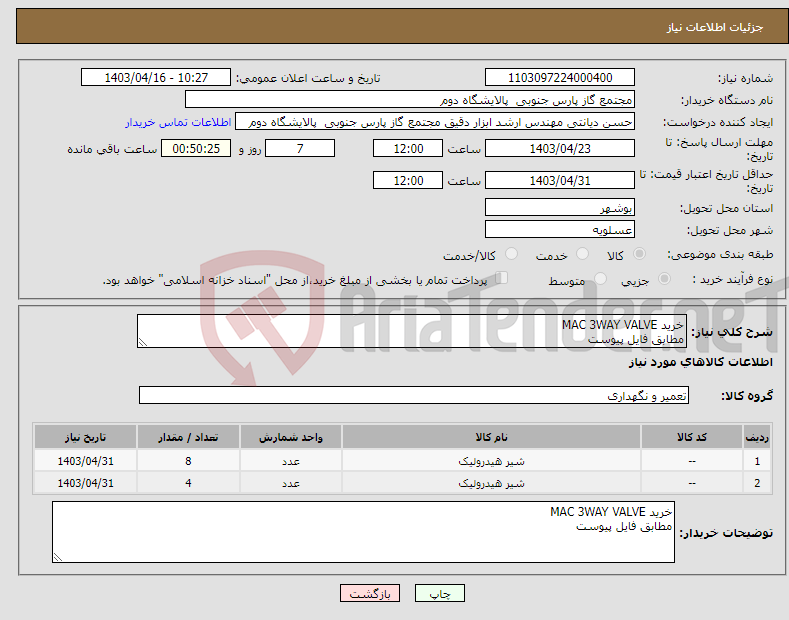Image resolution: width=789 pixels, height=620 pixels.
Task: Click the delivery city عسلویه field
Action: (560, 229)
